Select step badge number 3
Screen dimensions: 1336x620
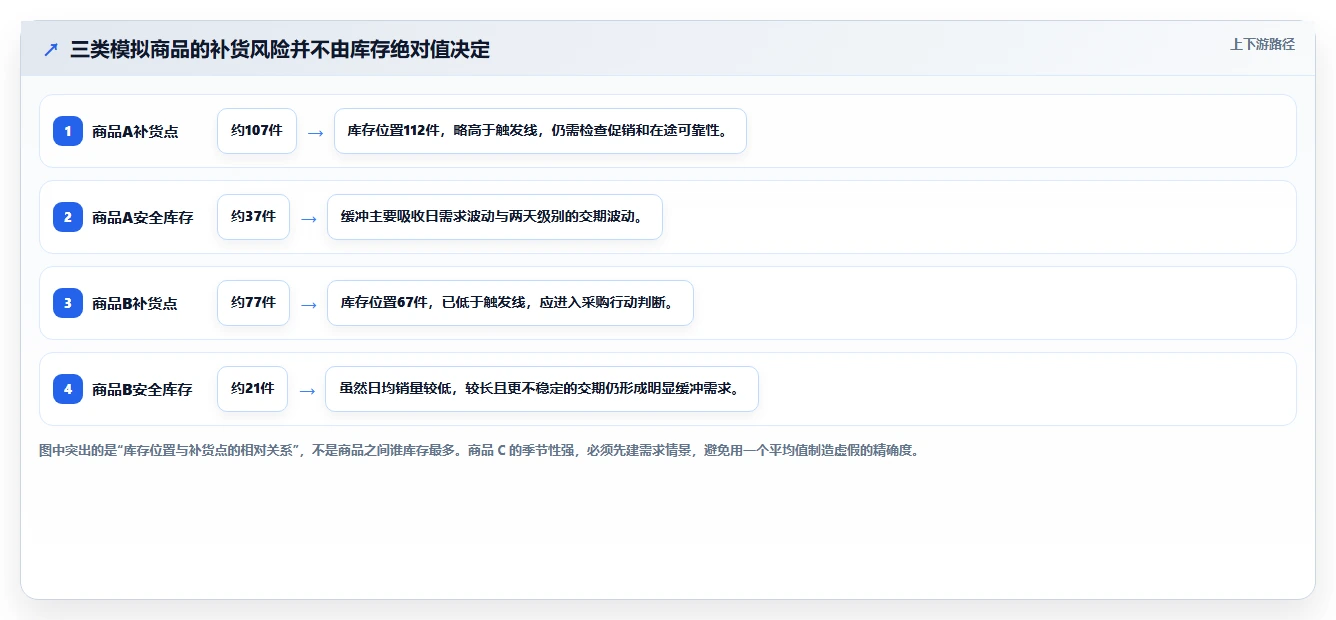(68, 302)
